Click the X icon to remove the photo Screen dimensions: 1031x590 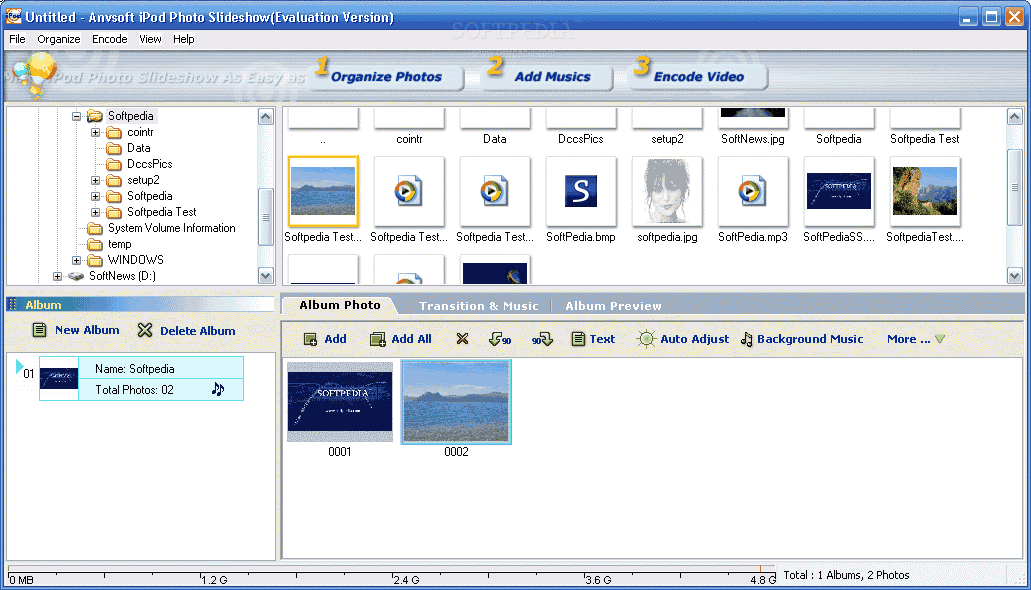pyautogui.click(x=462, y=339)
